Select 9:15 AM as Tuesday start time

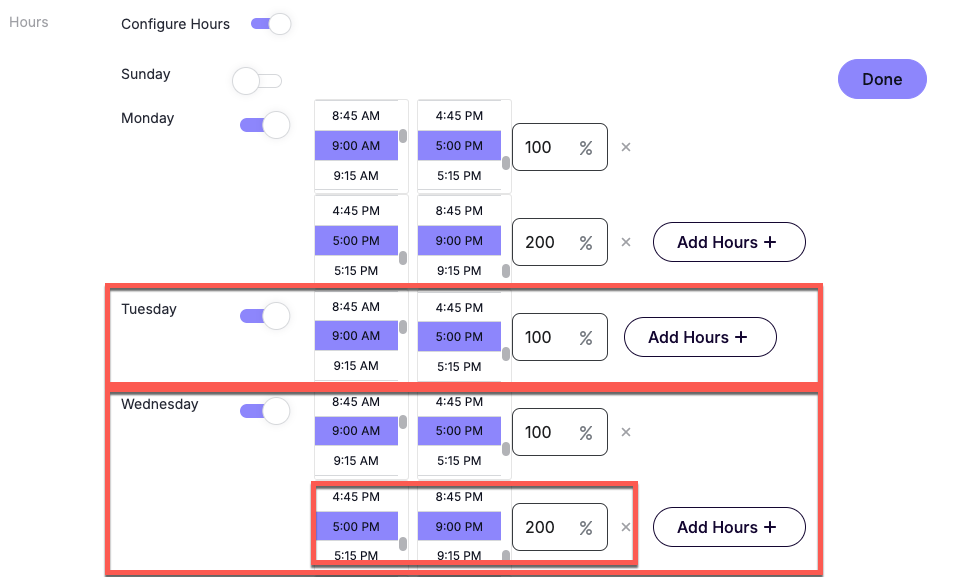[356, 366]
